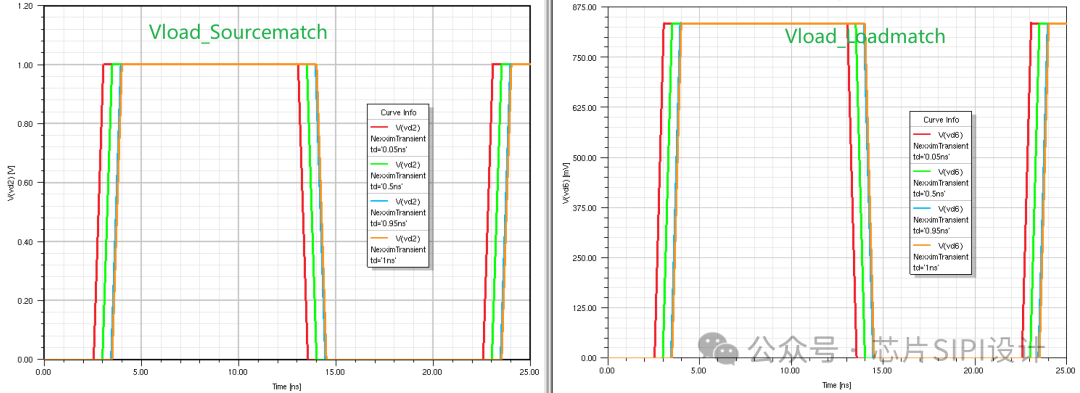
Task: Select td='0.05ns' entry in the left legend
Action: click(390, 148)
